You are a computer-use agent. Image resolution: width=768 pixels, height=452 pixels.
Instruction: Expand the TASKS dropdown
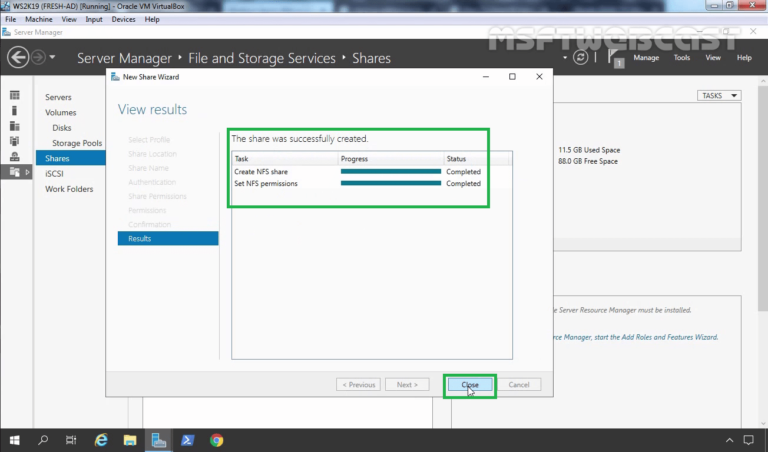coord(719,95)
